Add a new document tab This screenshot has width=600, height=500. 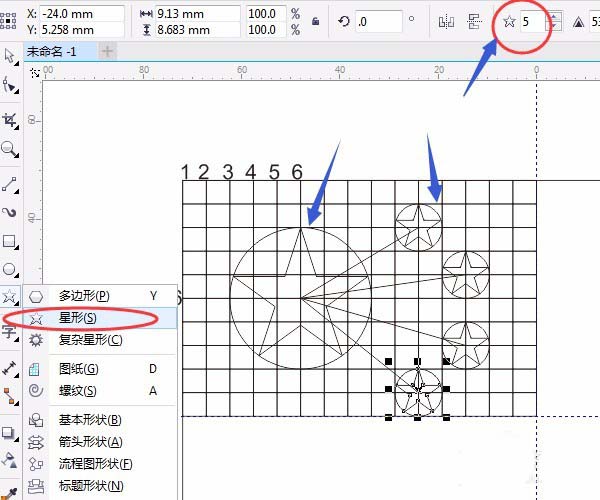pos(108,51)
